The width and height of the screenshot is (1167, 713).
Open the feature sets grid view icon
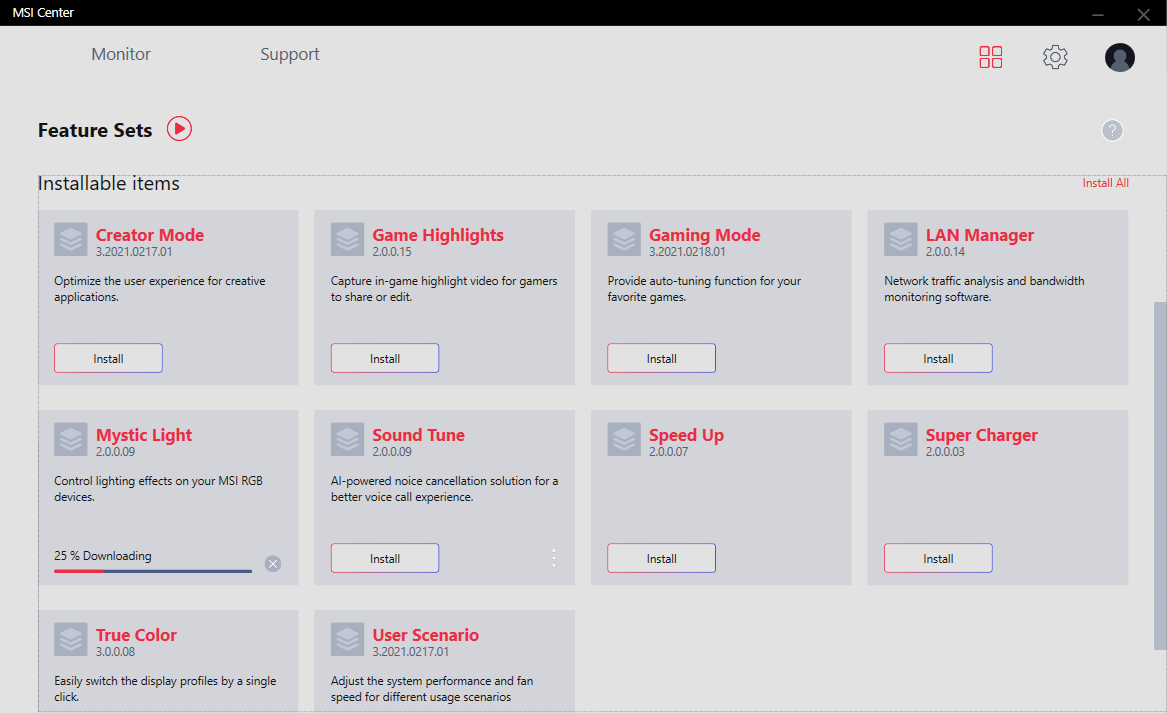click(991, 57)
